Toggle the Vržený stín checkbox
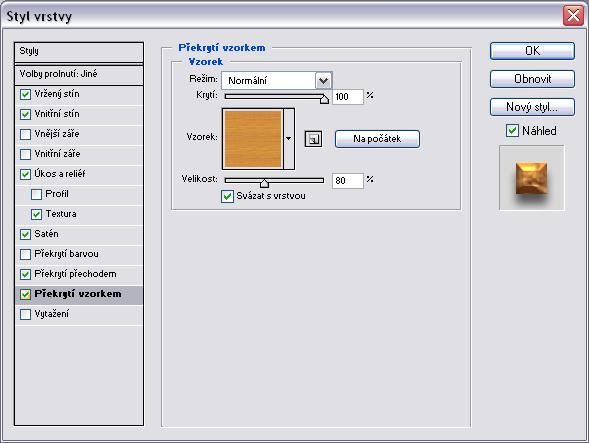This screenshot has height=443, width=589. [x=25, y=94]
